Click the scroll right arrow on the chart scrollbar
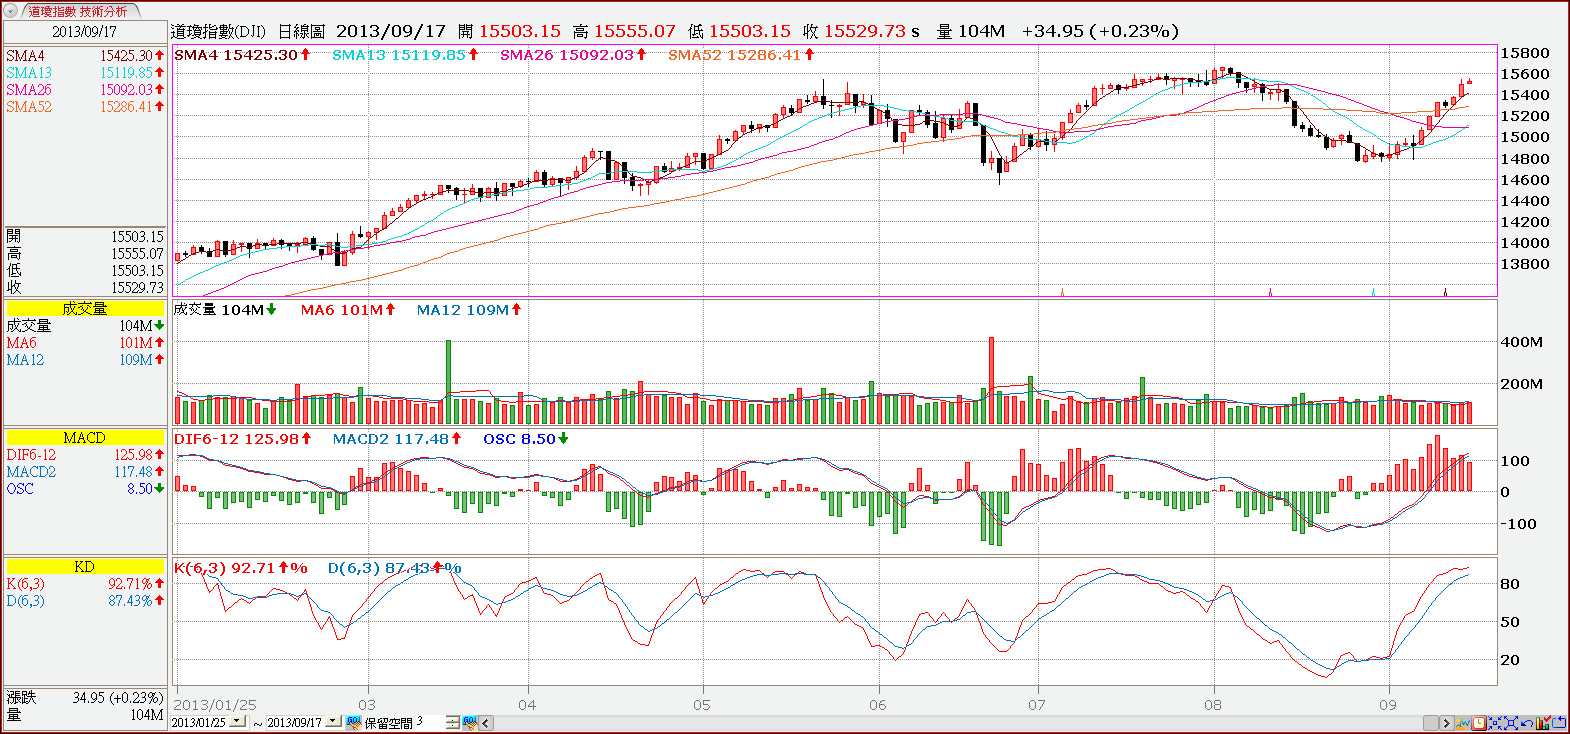The width and height of the screenshot is (1570, 734). 1447,723
